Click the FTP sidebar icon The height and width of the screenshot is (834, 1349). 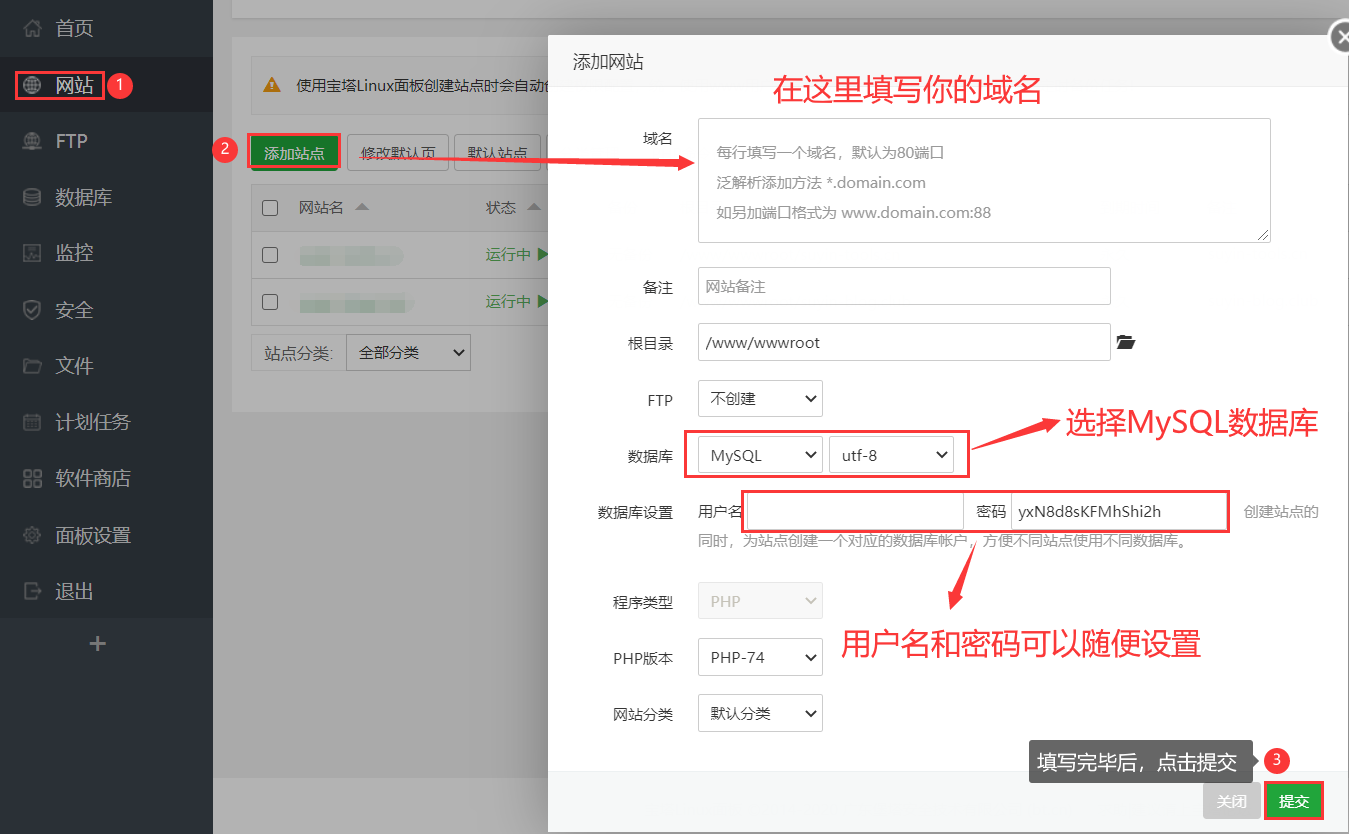33,141
